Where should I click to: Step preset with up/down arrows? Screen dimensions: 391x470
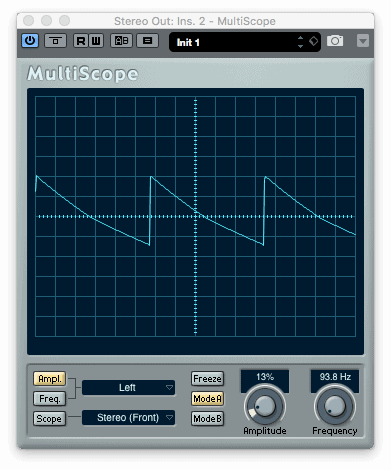click(300, 42)
